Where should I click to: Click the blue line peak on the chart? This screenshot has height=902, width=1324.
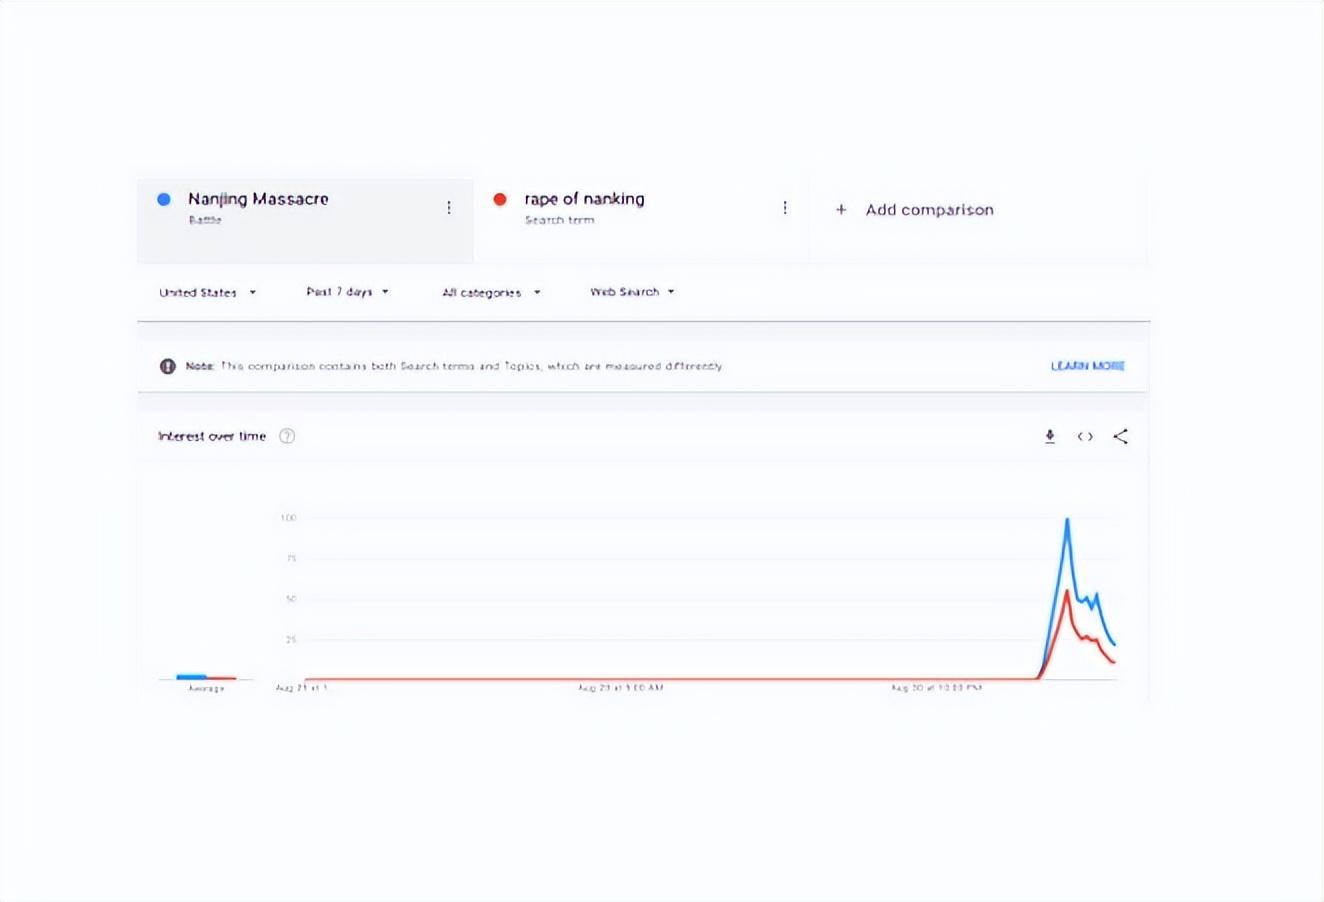(x=1067, y=520)
